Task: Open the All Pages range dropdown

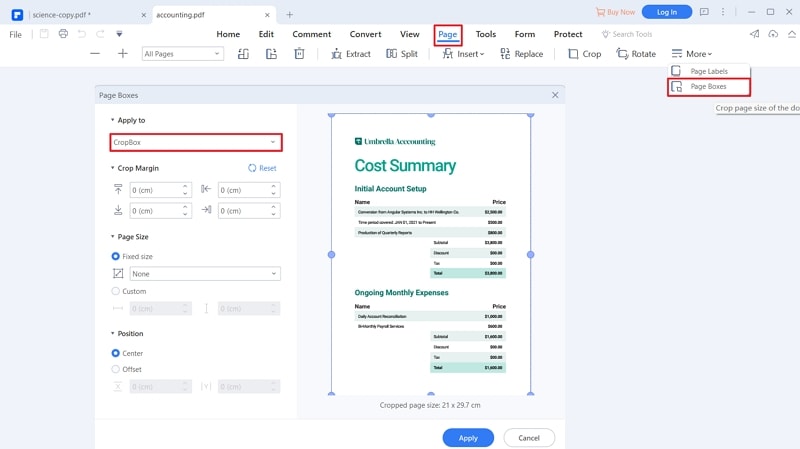Action: pos(182,54)
